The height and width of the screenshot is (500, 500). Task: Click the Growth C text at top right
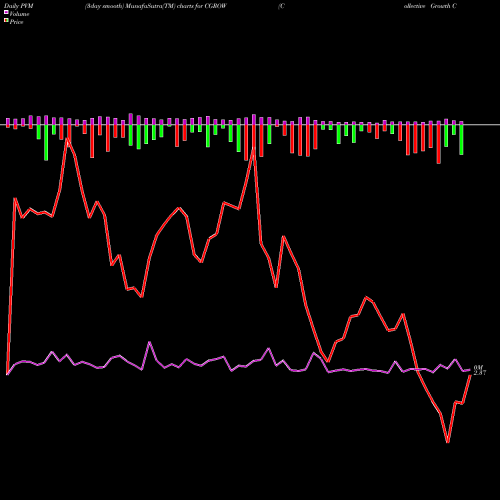(443, 6)
